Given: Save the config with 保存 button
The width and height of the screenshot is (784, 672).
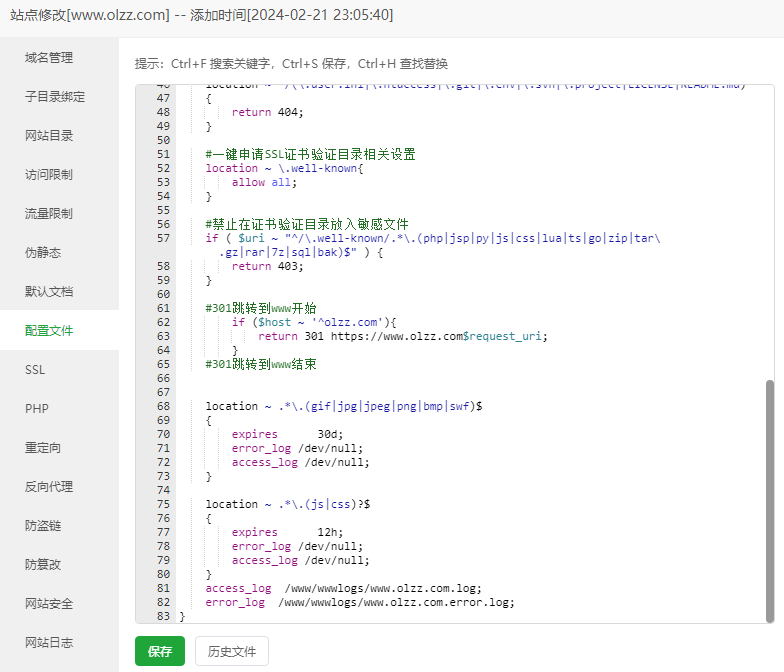Looking at the screenshot, I should 160,651.
